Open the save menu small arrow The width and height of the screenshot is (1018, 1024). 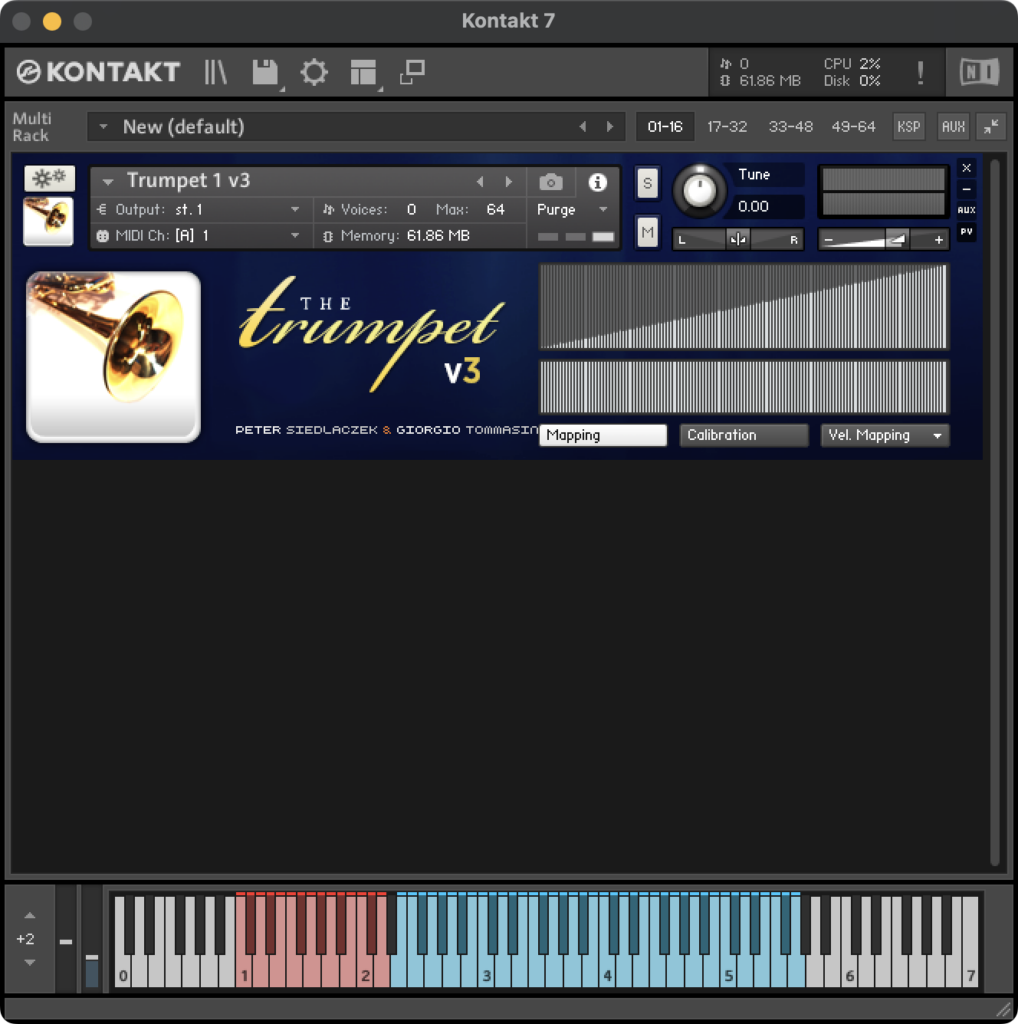[282, 89]
